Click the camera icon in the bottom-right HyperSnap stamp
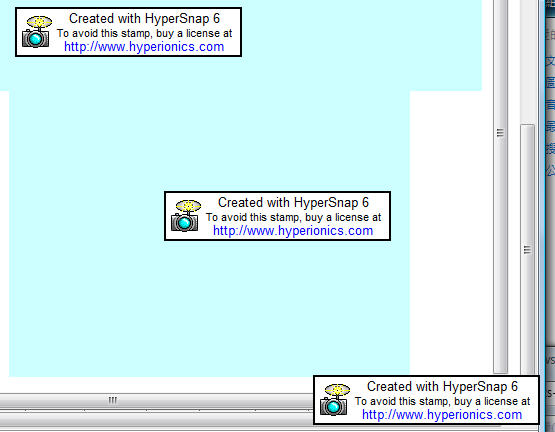 (334, 399)
